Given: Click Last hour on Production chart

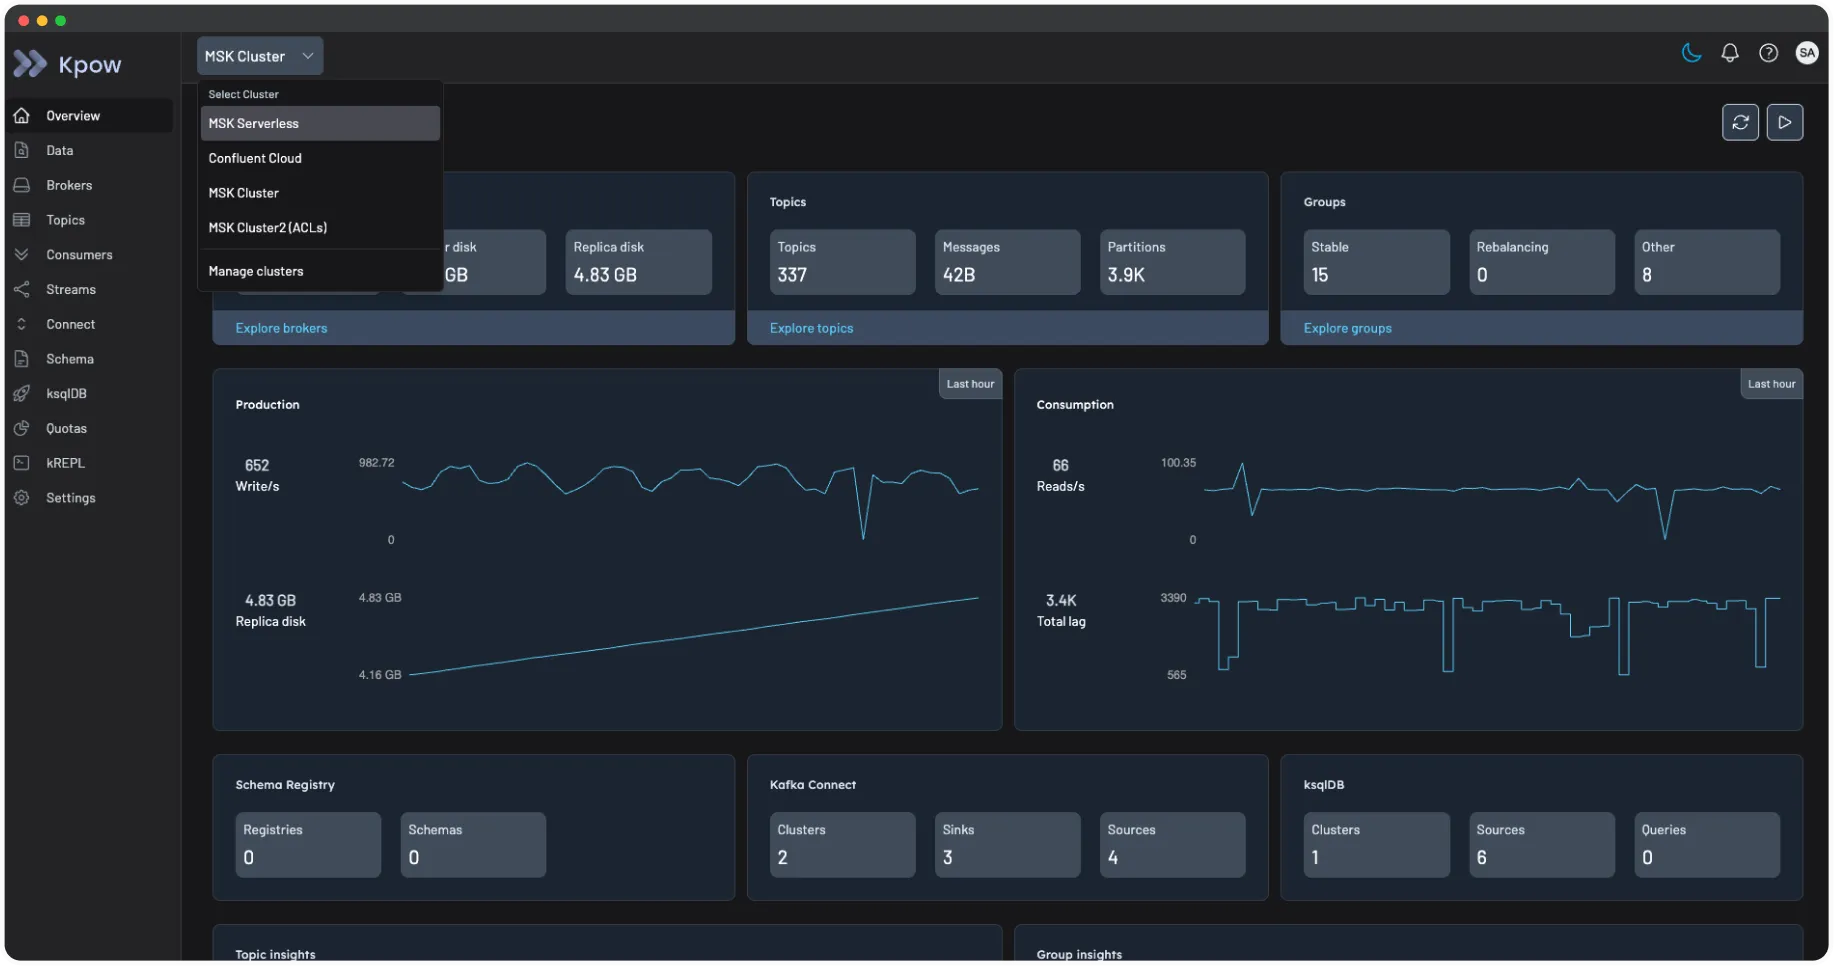Looking at the screenshot, I should click(x=970, y=384).
